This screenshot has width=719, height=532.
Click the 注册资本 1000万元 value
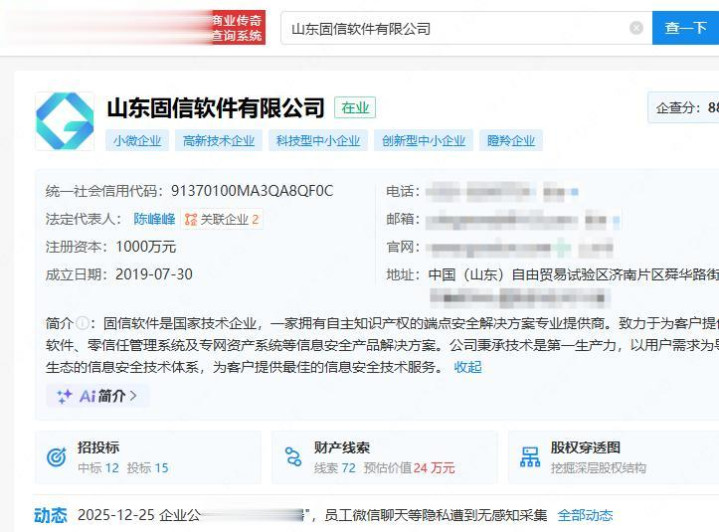[146, 247]
